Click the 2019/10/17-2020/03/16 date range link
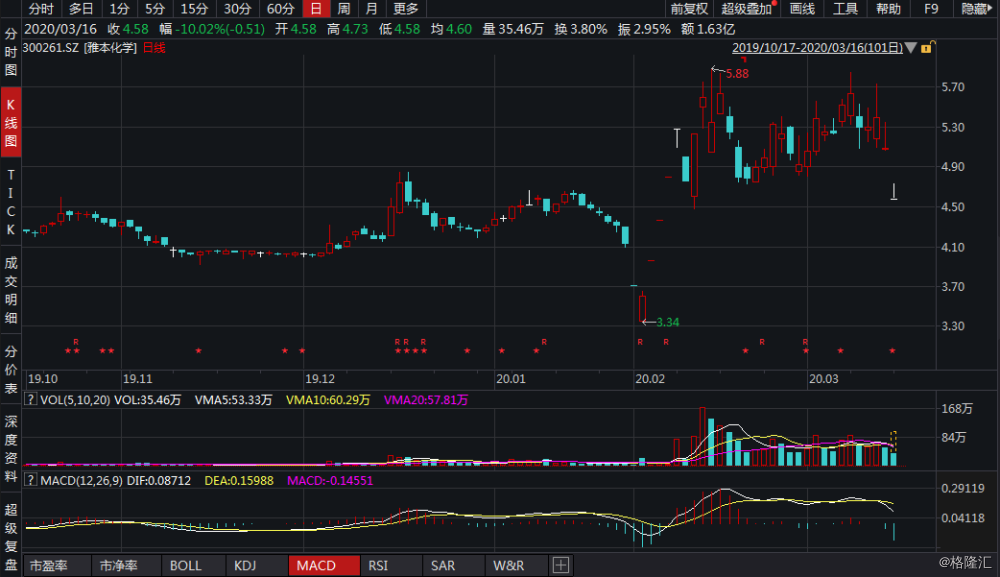1000x577 pixels. coord(818,48)
